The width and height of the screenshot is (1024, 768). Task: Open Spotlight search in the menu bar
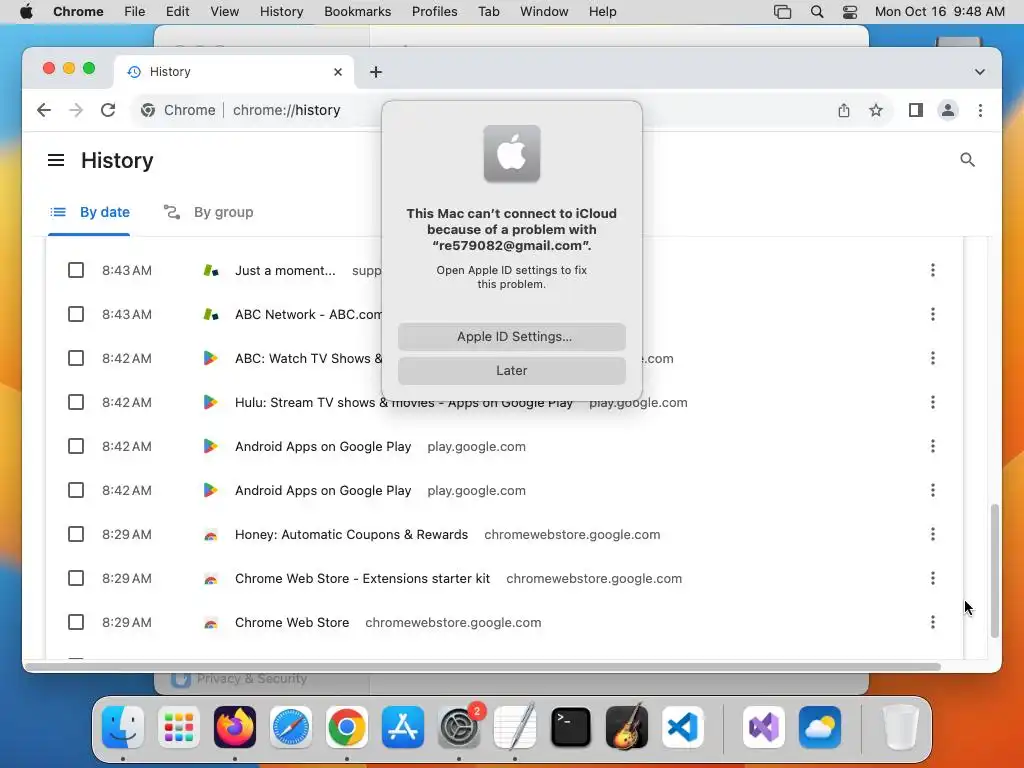tap(816, 12)
